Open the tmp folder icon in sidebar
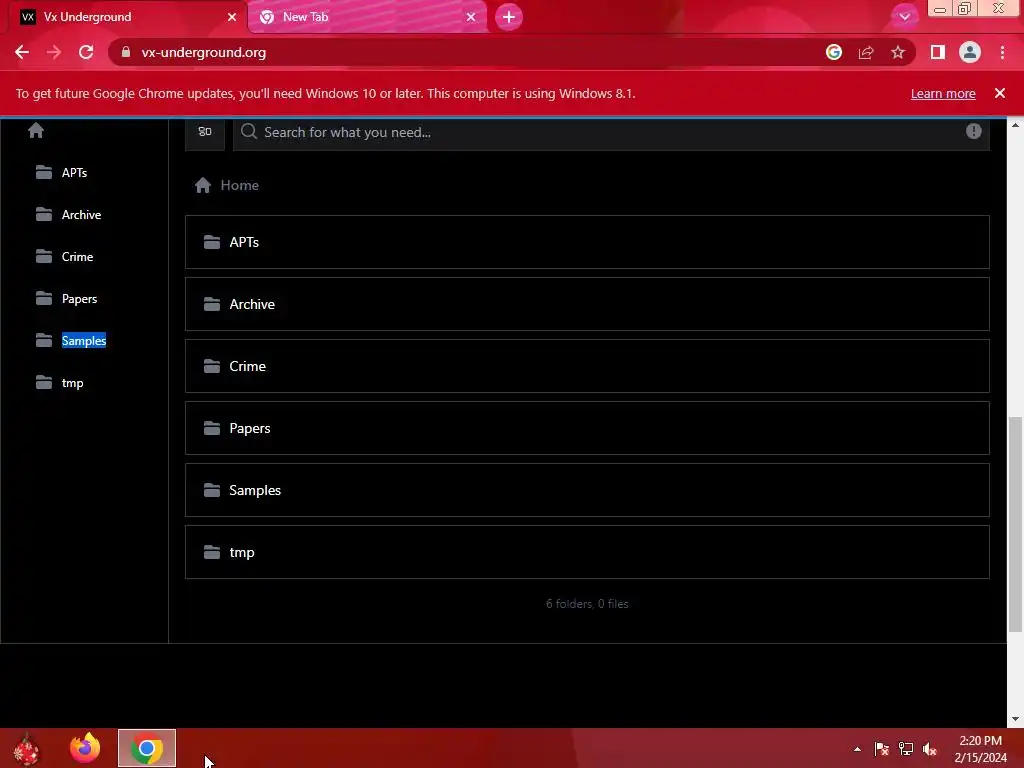This screenshot has height=768, width=1024. tap(44, 383)
